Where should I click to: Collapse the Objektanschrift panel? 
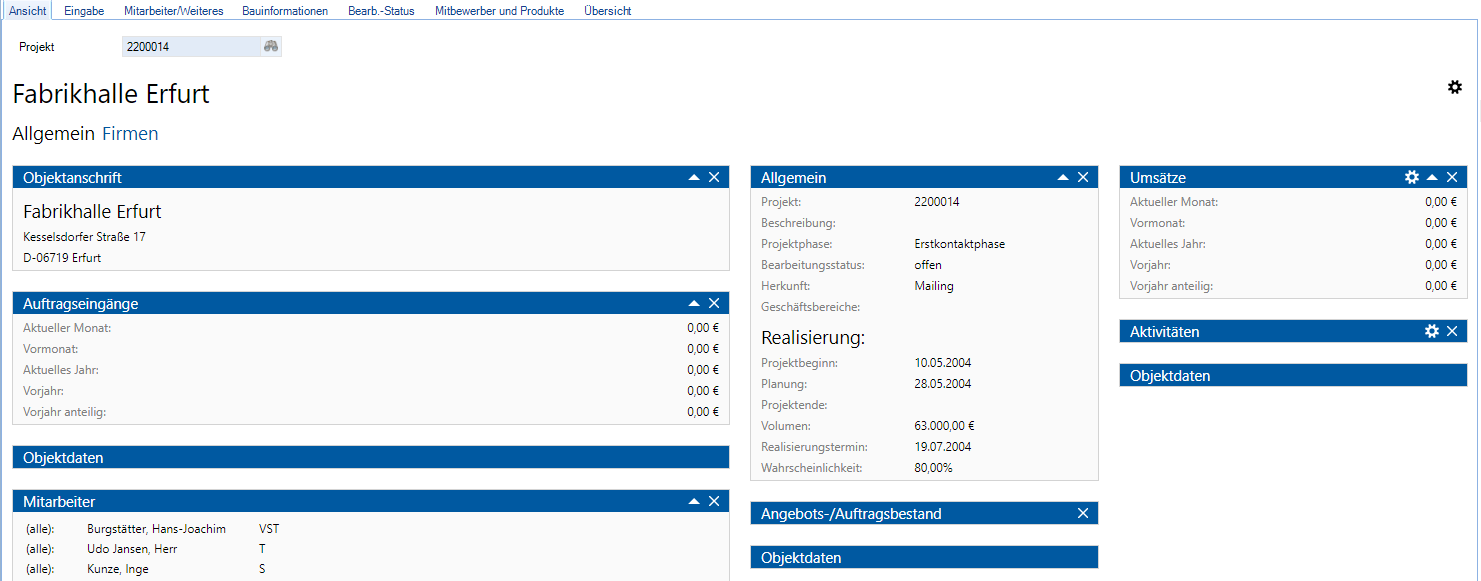click(x=694, y=177)
